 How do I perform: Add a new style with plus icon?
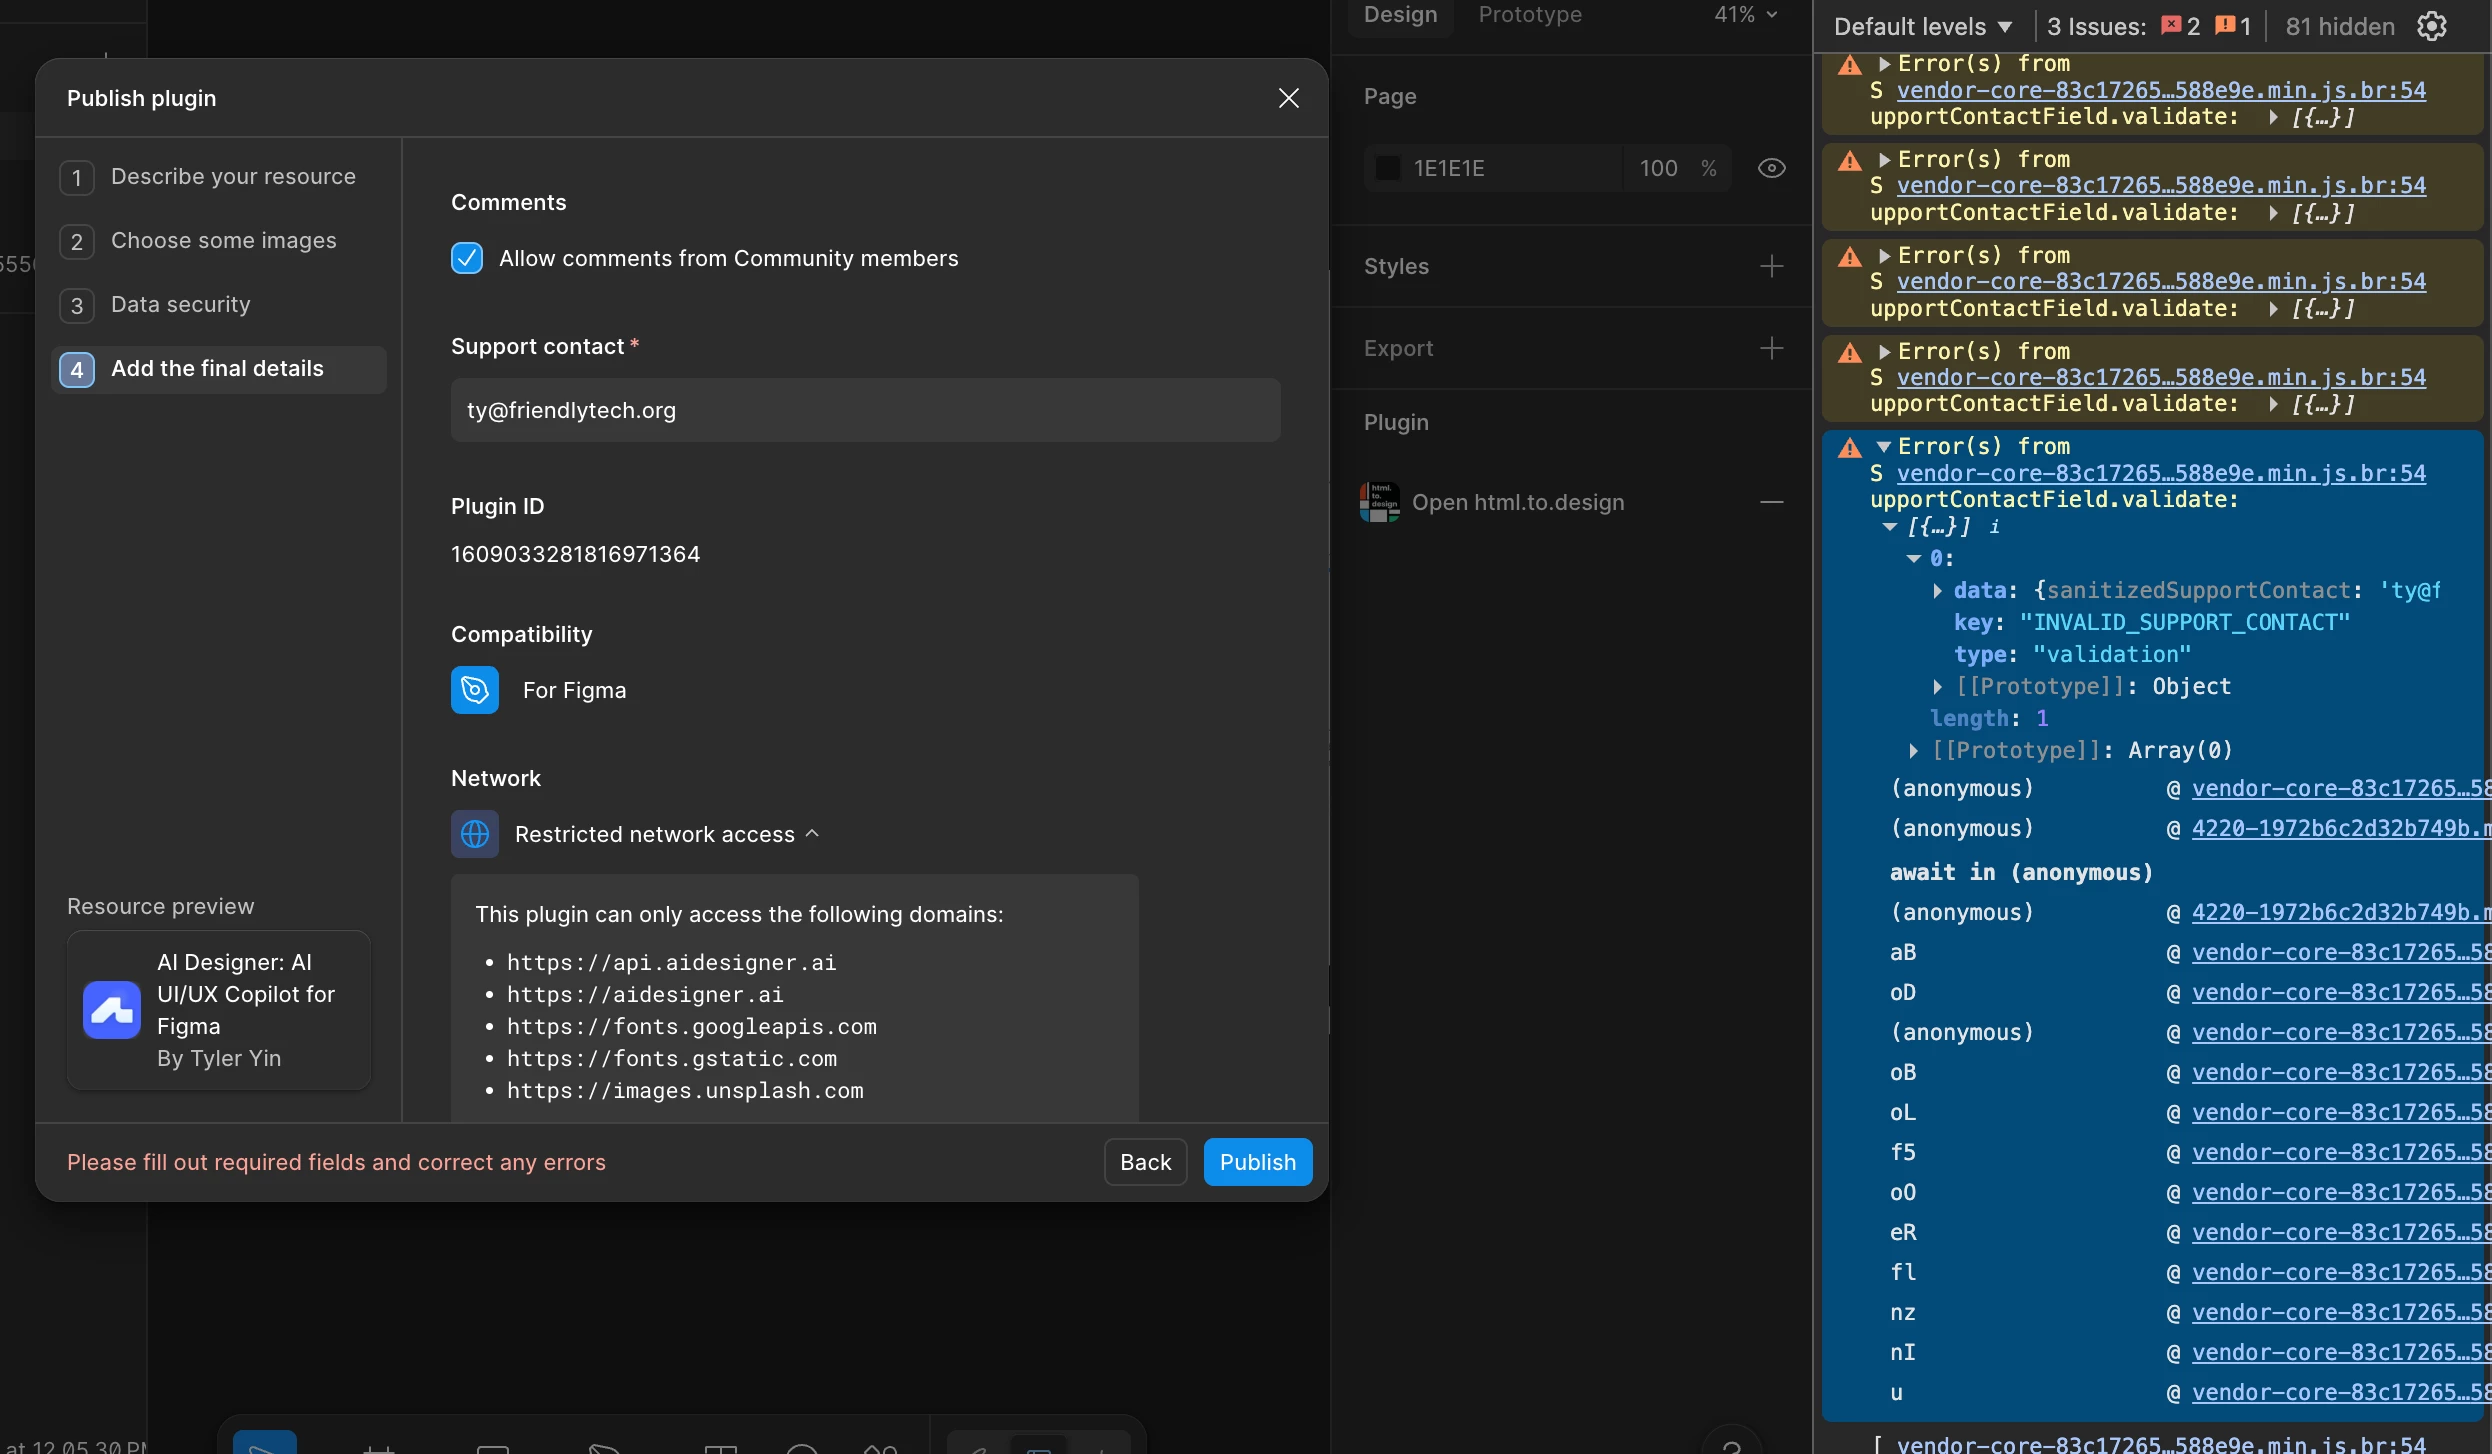click(1771, 266)
